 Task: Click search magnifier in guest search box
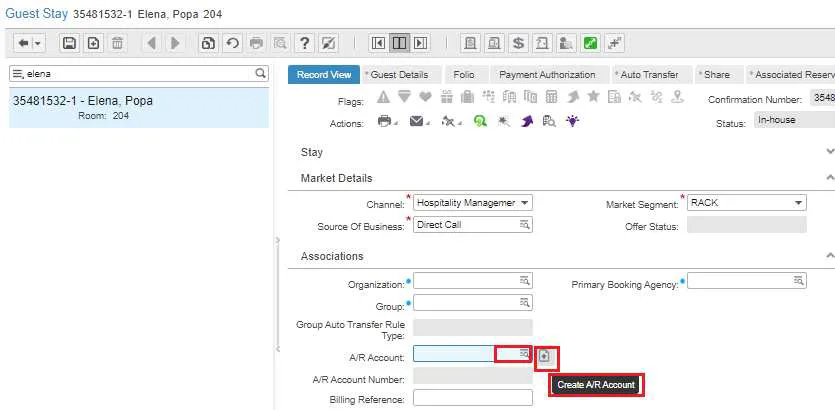point(260,73)
